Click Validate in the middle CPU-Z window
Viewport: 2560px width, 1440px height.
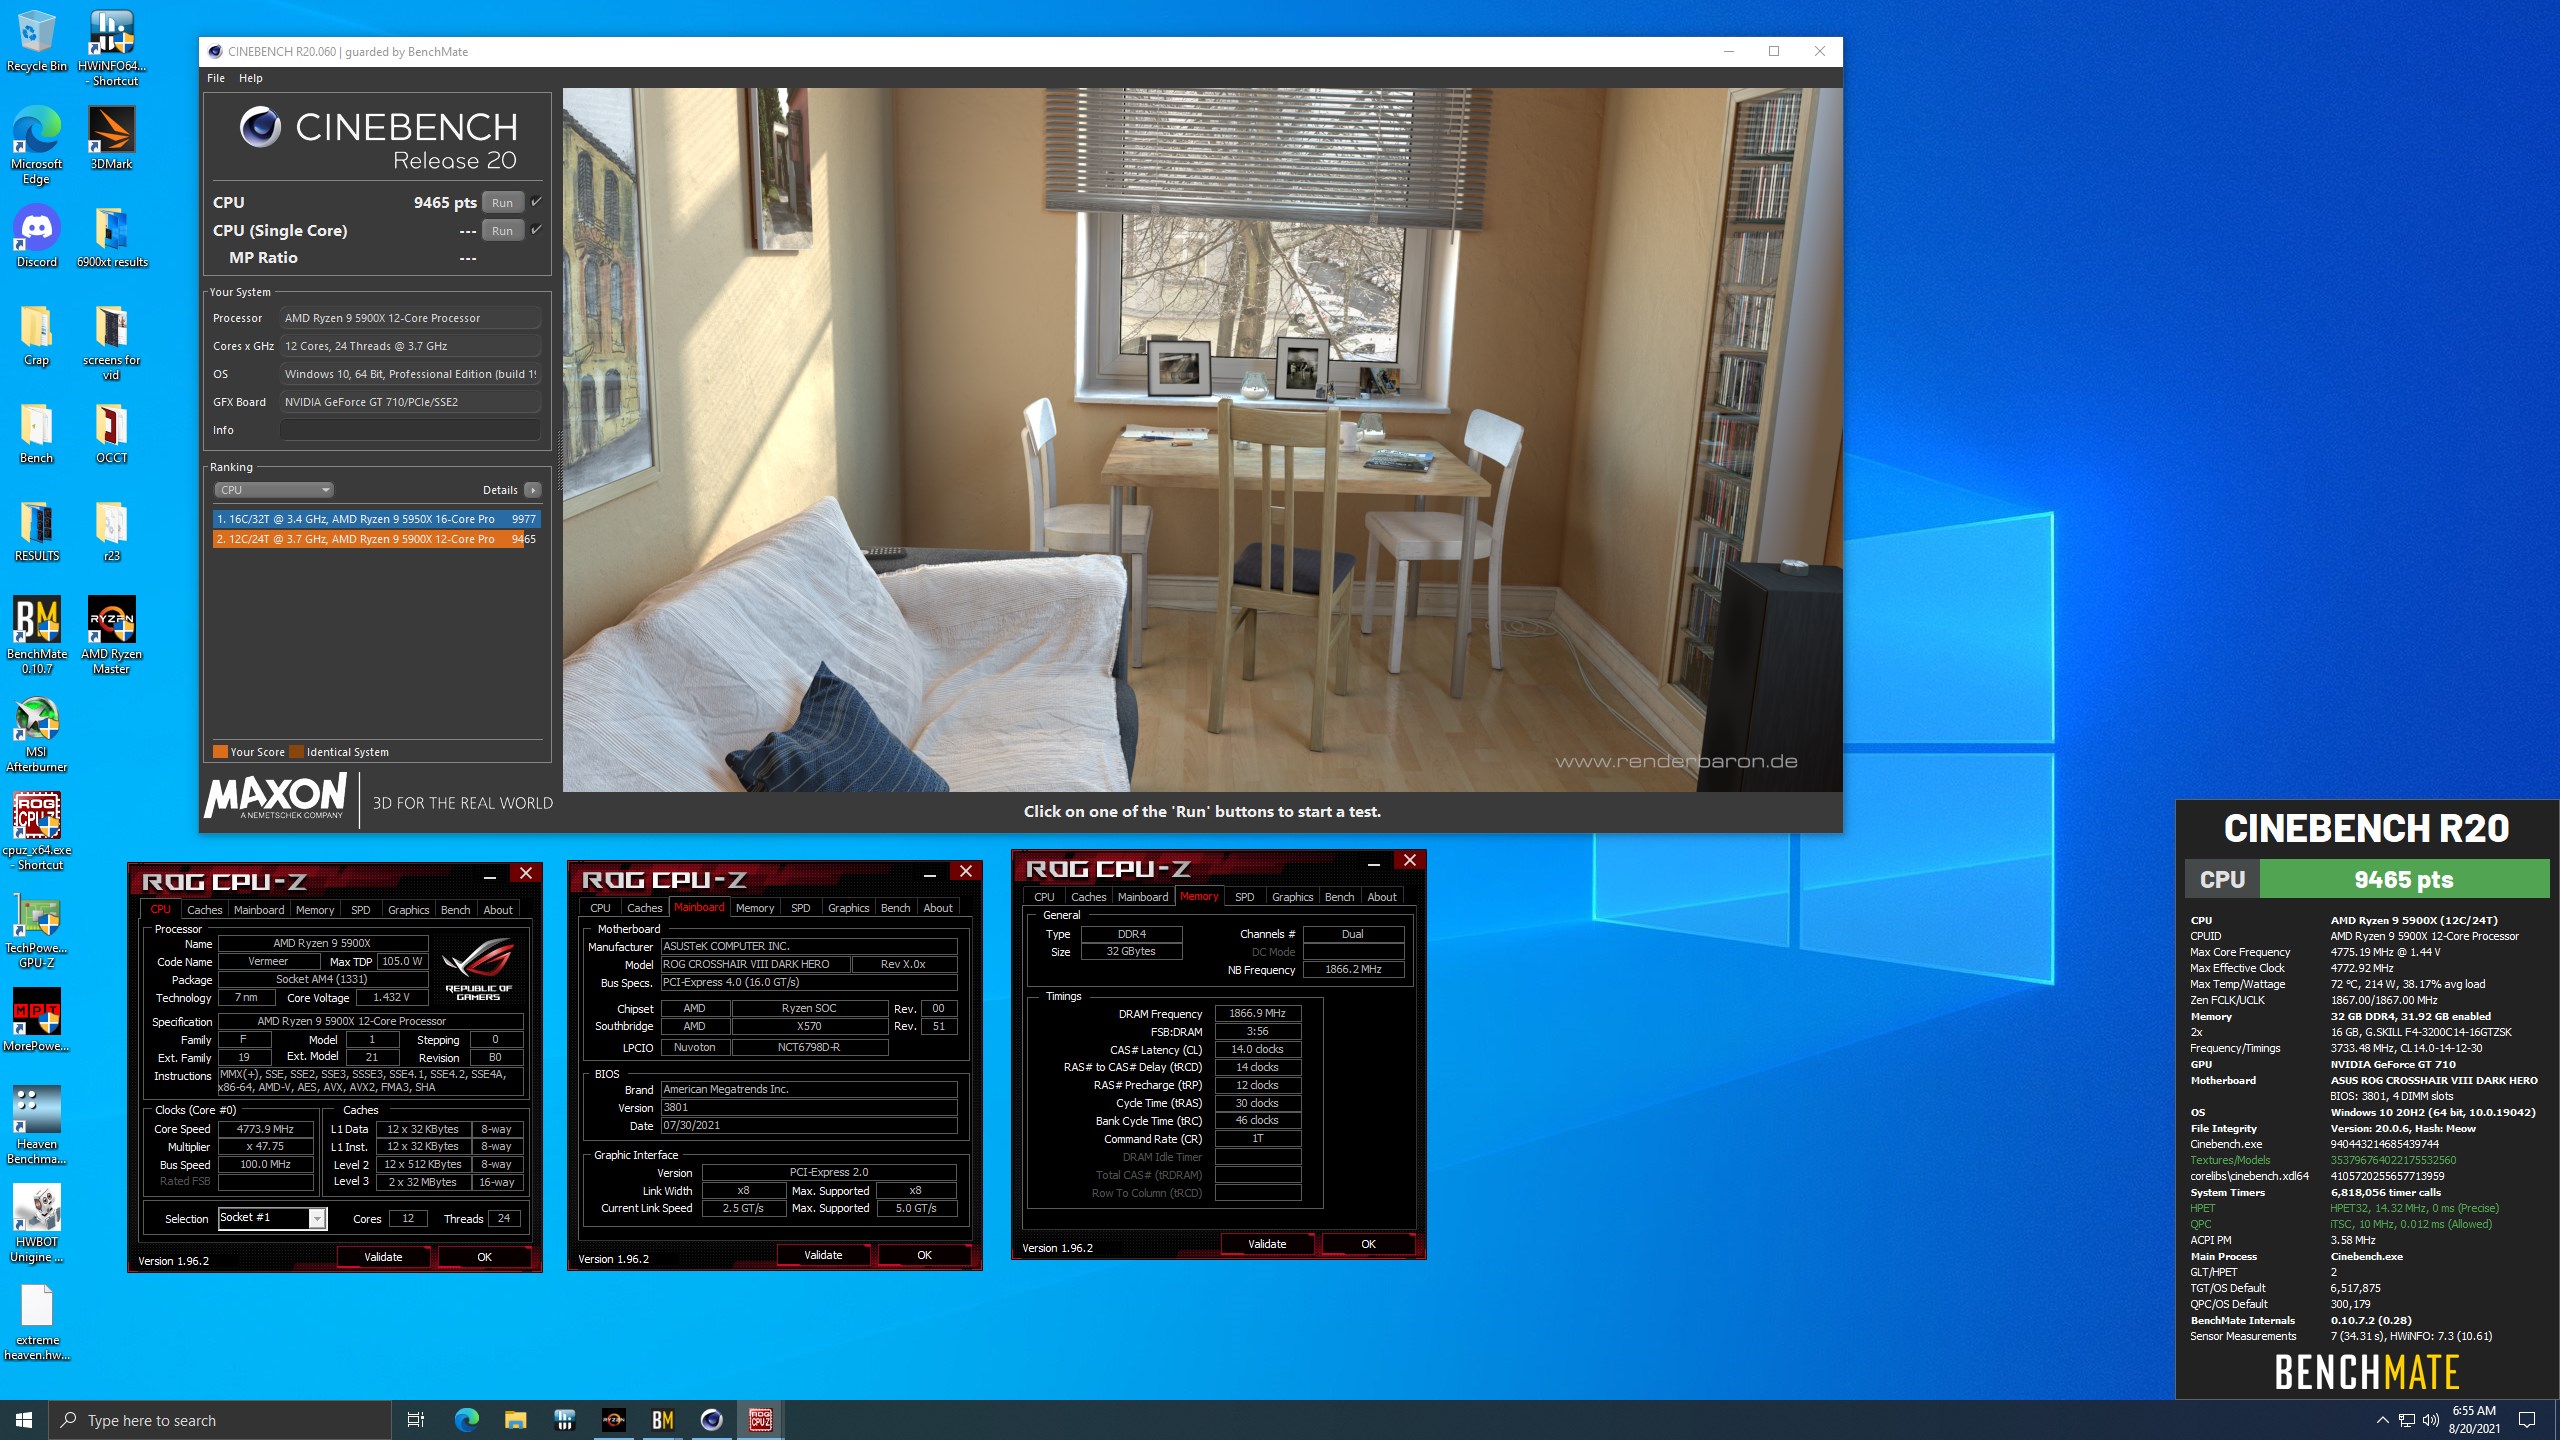(x=823, y=1255)
